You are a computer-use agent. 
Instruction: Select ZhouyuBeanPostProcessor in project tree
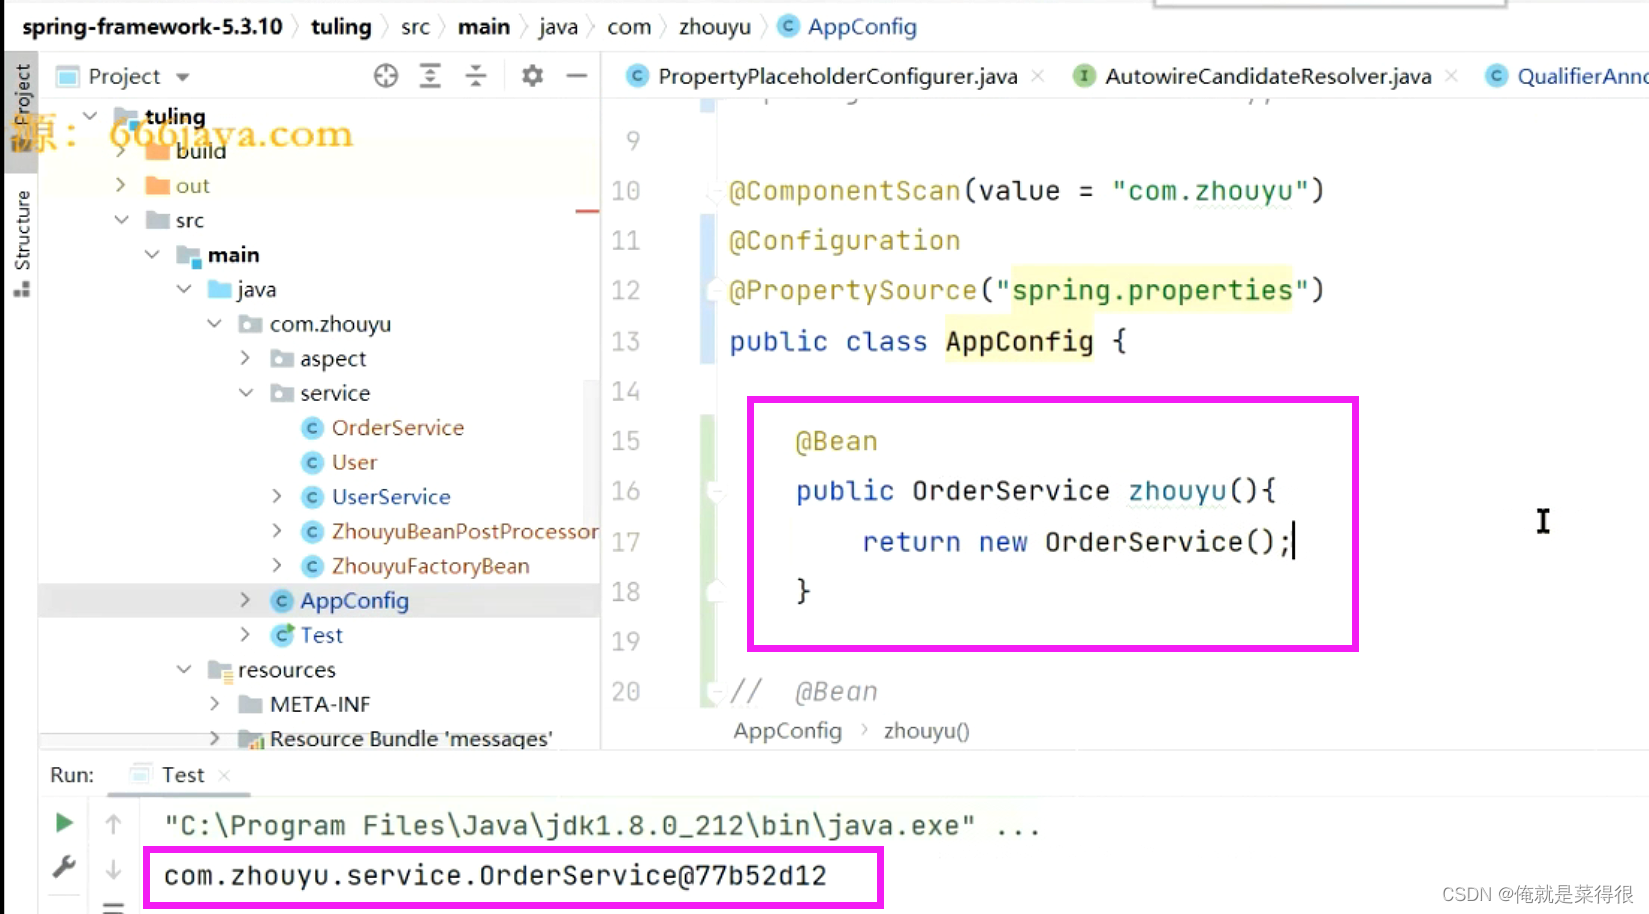(465, 531)
